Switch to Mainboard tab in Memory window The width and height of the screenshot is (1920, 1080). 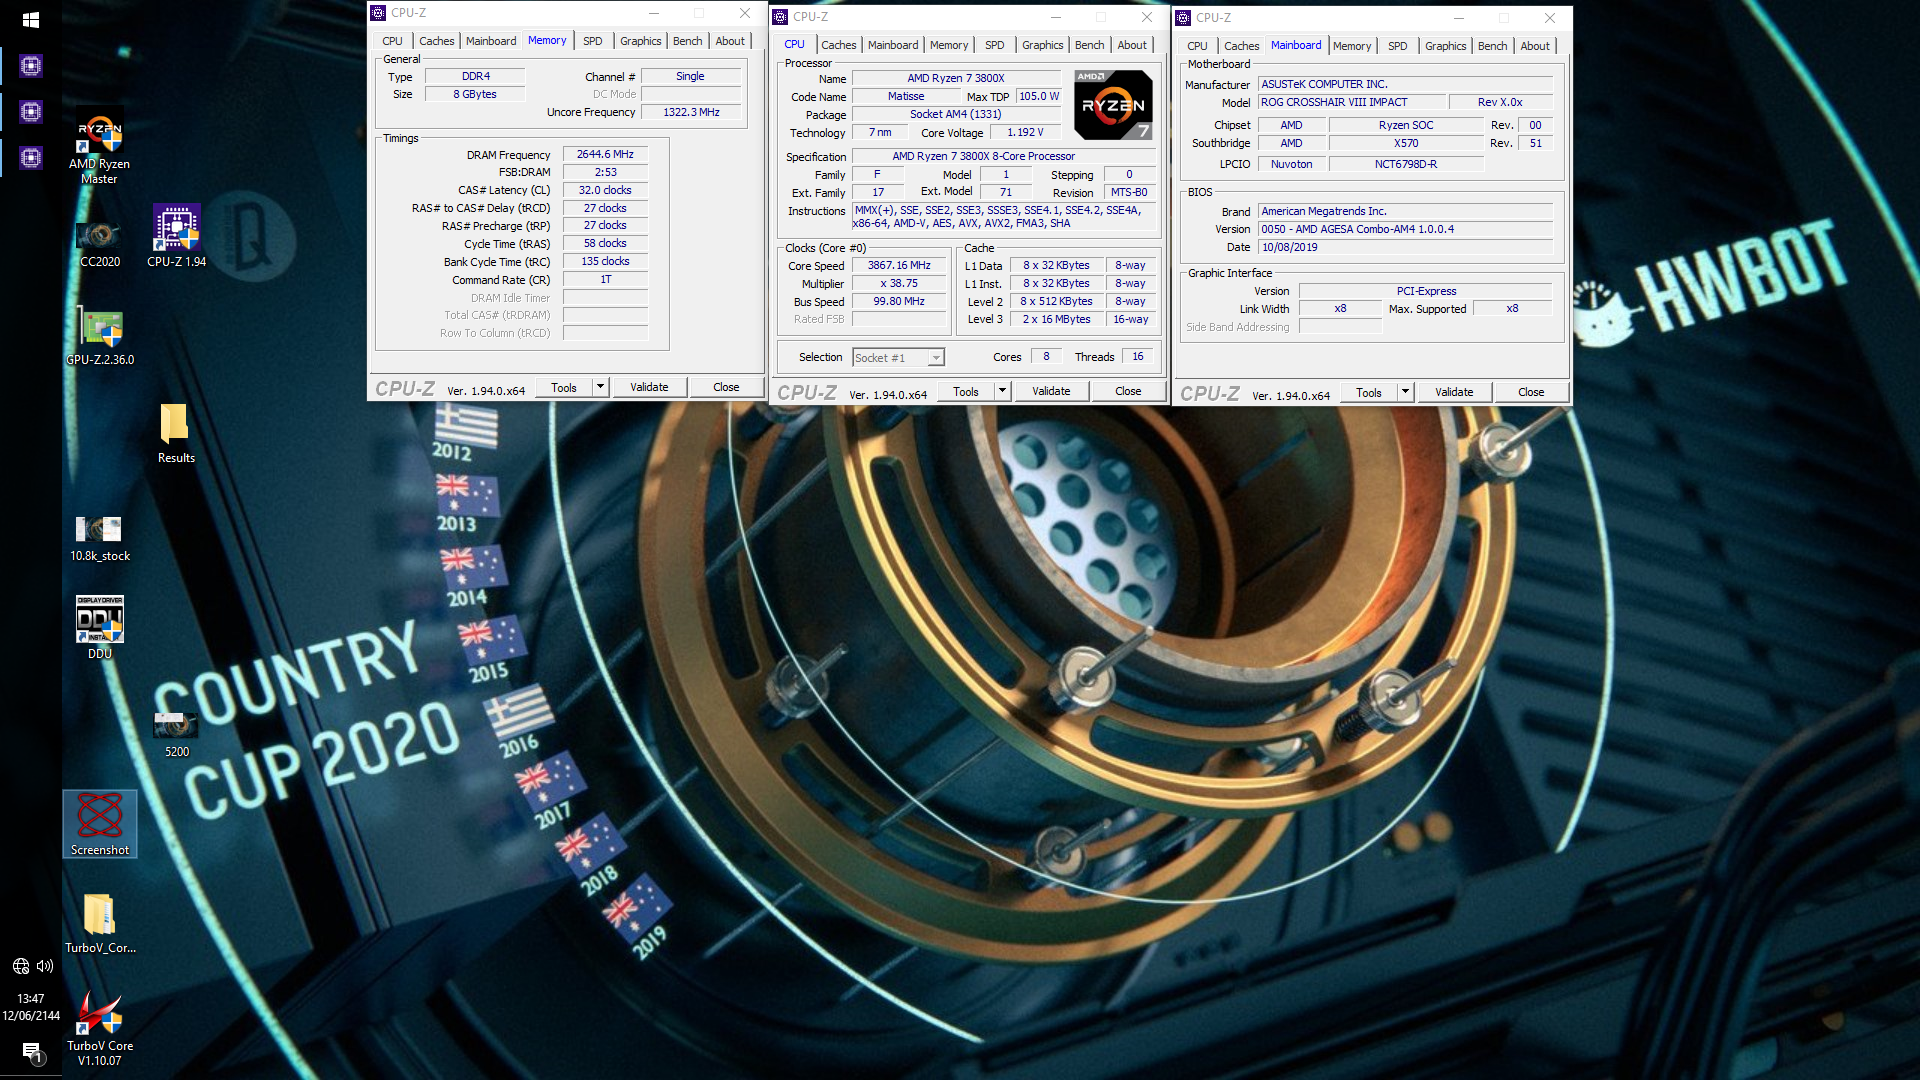tap(491, 41)
